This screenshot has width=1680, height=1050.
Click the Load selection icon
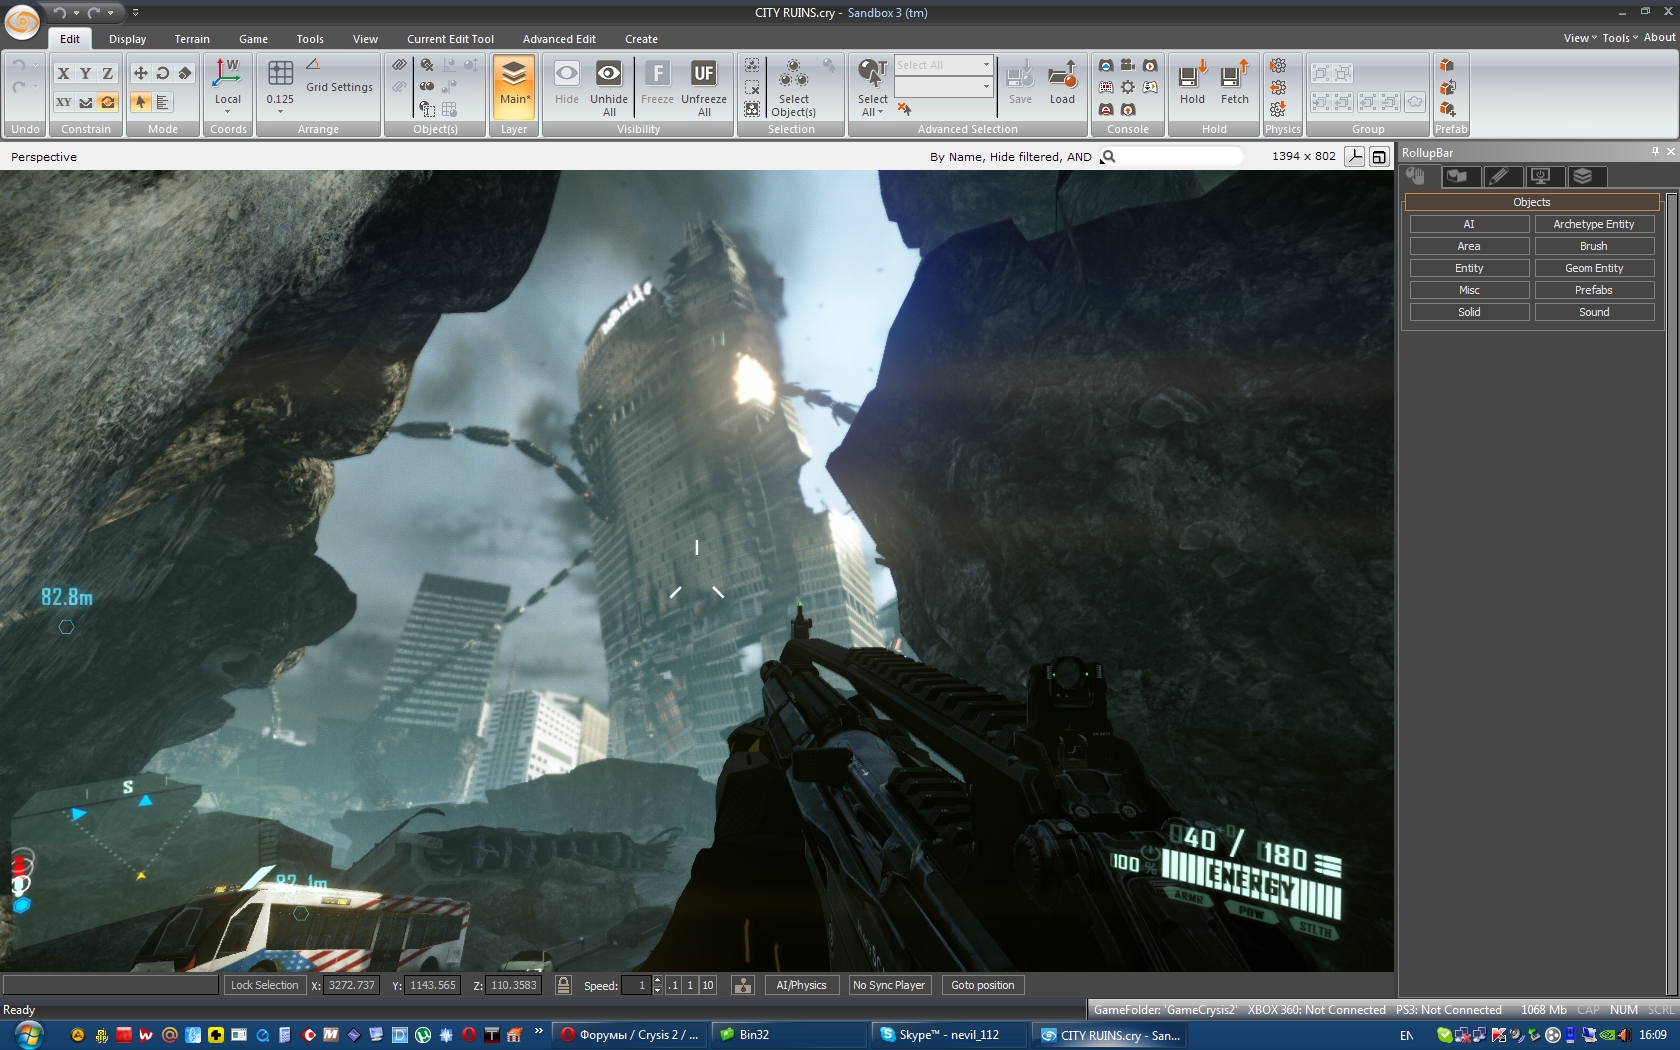click(x=1062, y=76)
